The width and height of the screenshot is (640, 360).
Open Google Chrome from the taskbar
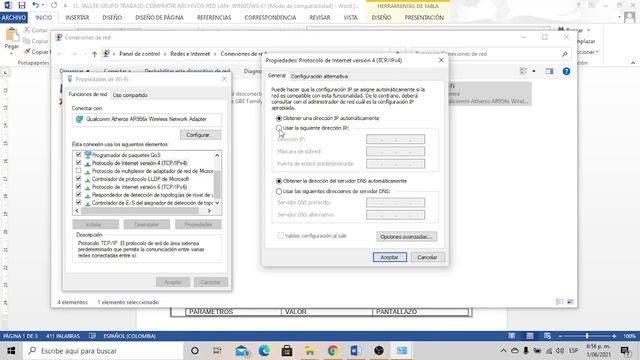tap(333, 351)
